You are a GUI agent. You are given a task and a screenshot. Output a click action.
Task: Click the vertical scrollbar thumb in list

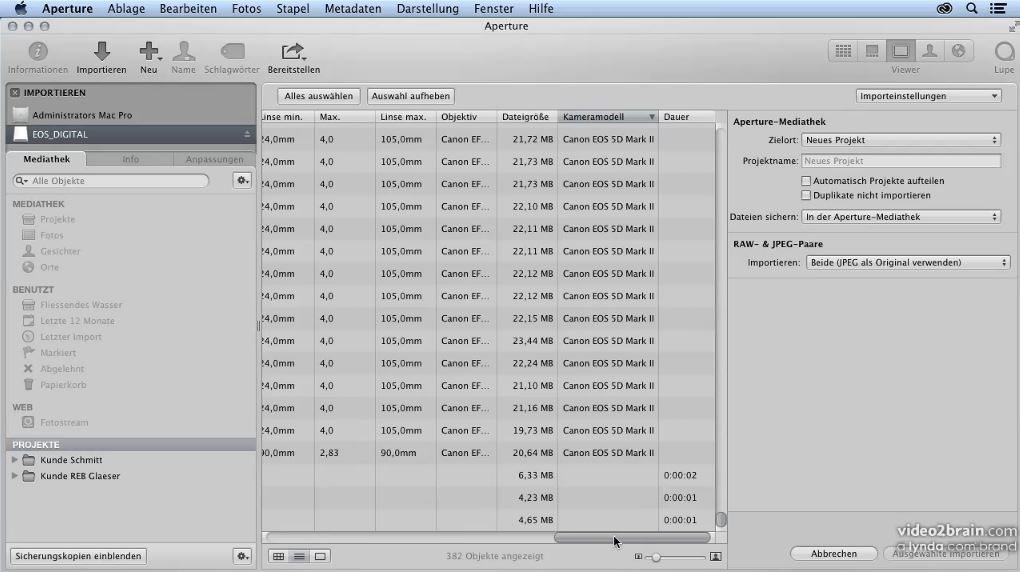pyautogui.click(x=721, y=519)
